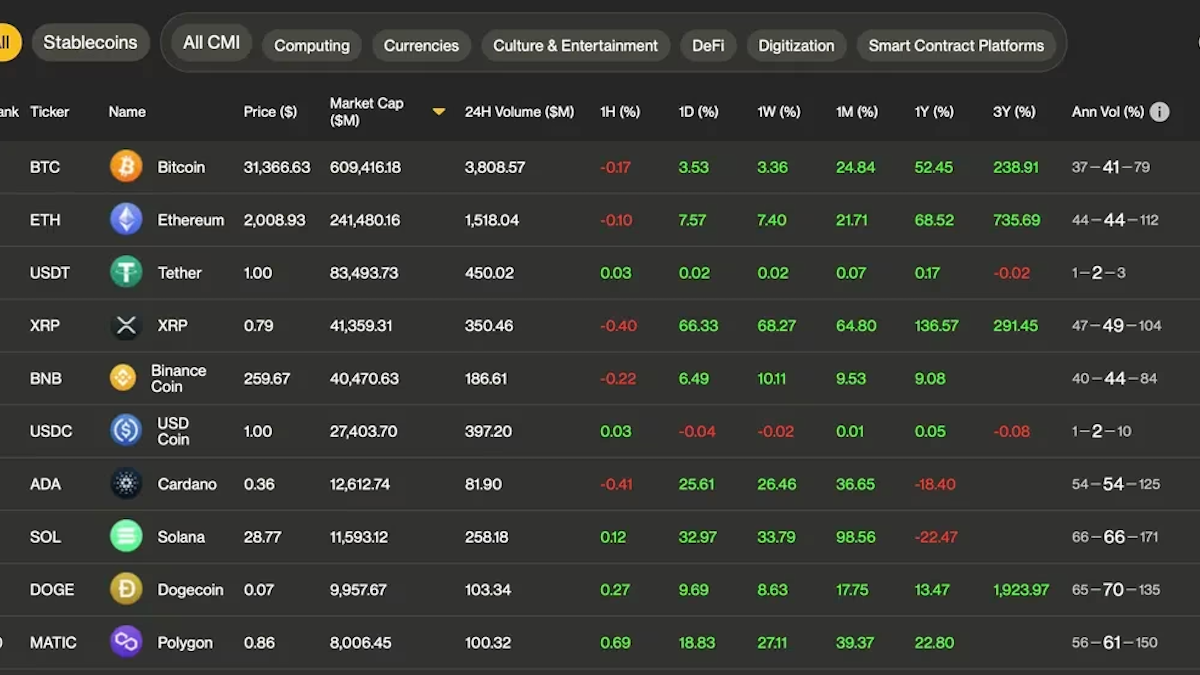Click the Cardano logo icon
Viewport: 1200px width, 675px height.
tap(126, 484)
